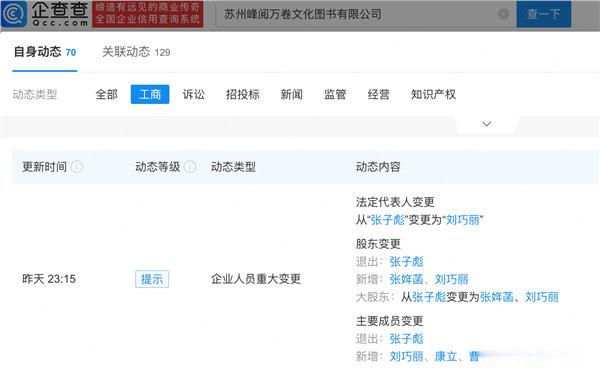Image resolution: width=600 pixels, height=372 pixels.
Task: Click the 动态内容 column header
Action: (x=378, y=167)
